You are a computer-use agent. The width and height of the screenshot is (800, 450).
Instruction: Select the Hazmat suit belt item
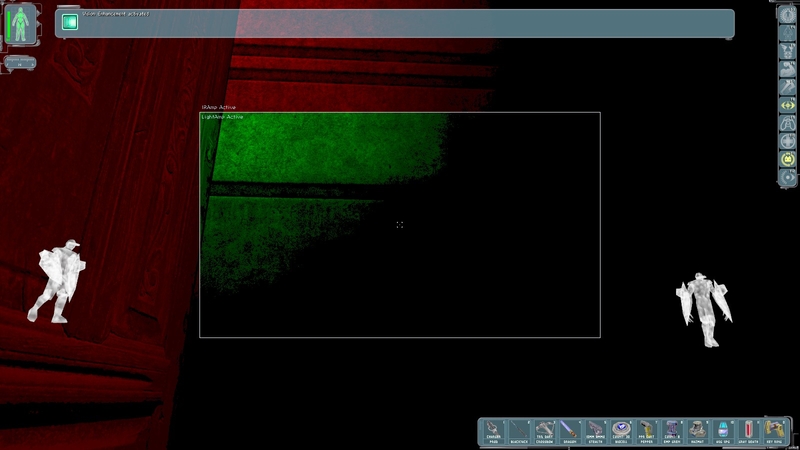click(697, 432)
